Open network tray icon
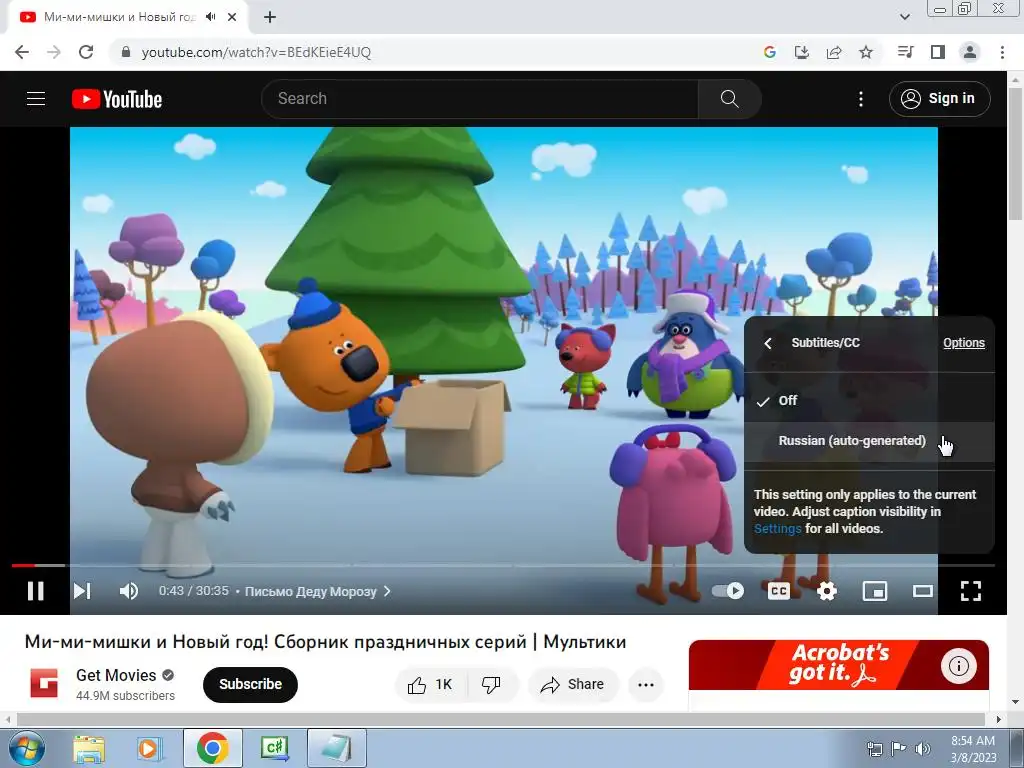 tap(874, 749)
